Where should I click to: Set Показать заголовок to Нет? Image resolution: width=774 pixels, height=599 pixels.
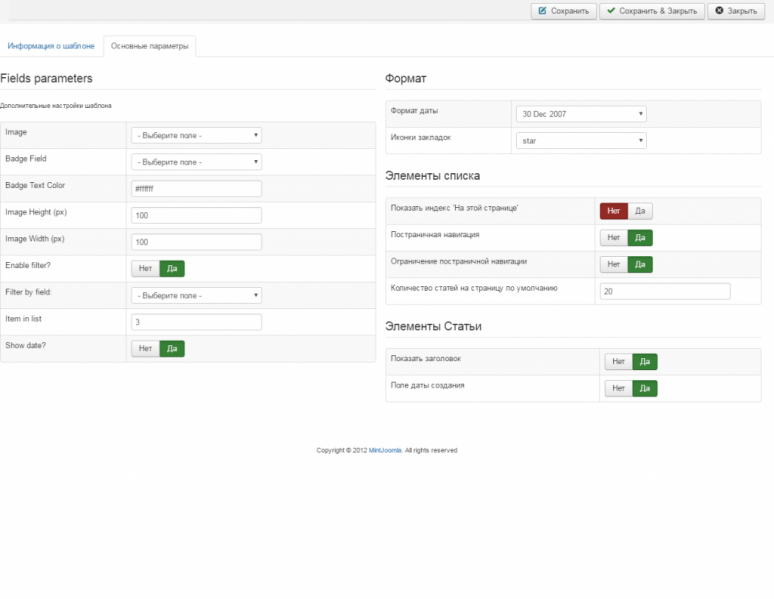(x=618, y=362)
